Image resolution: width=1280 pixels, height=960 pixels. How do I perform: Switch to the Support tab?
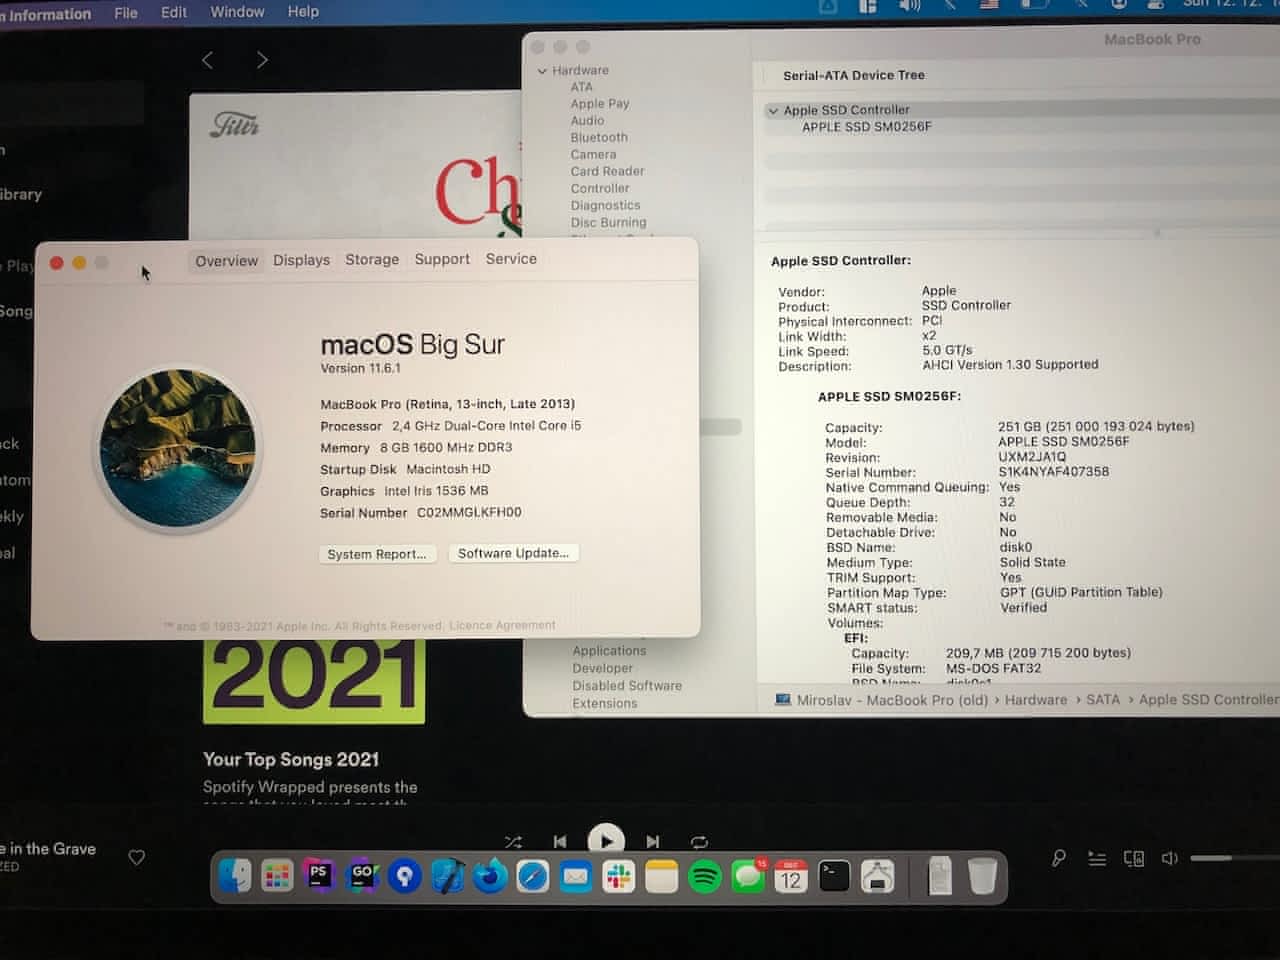[442, 259]
